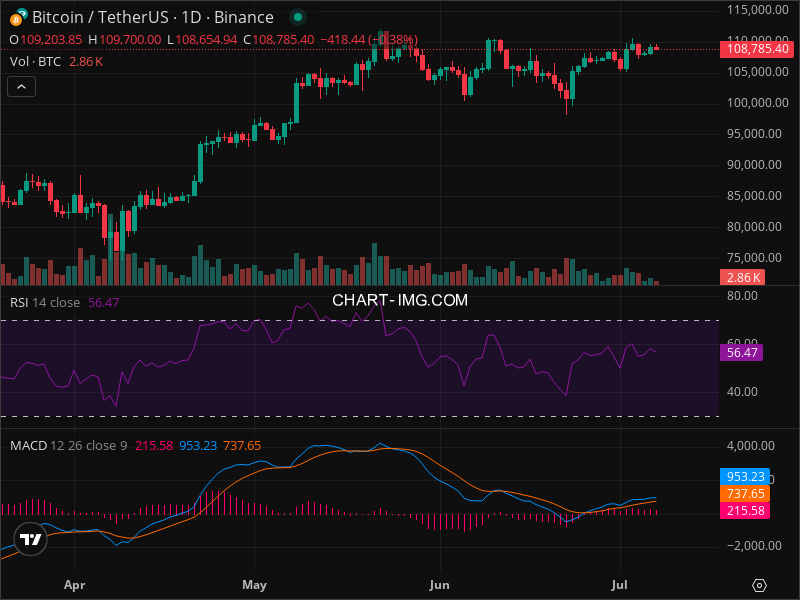Click the Bitcoin/Tether coin logo icon
Viewport: 800px width, 600px height.
[x=18, y=17]
